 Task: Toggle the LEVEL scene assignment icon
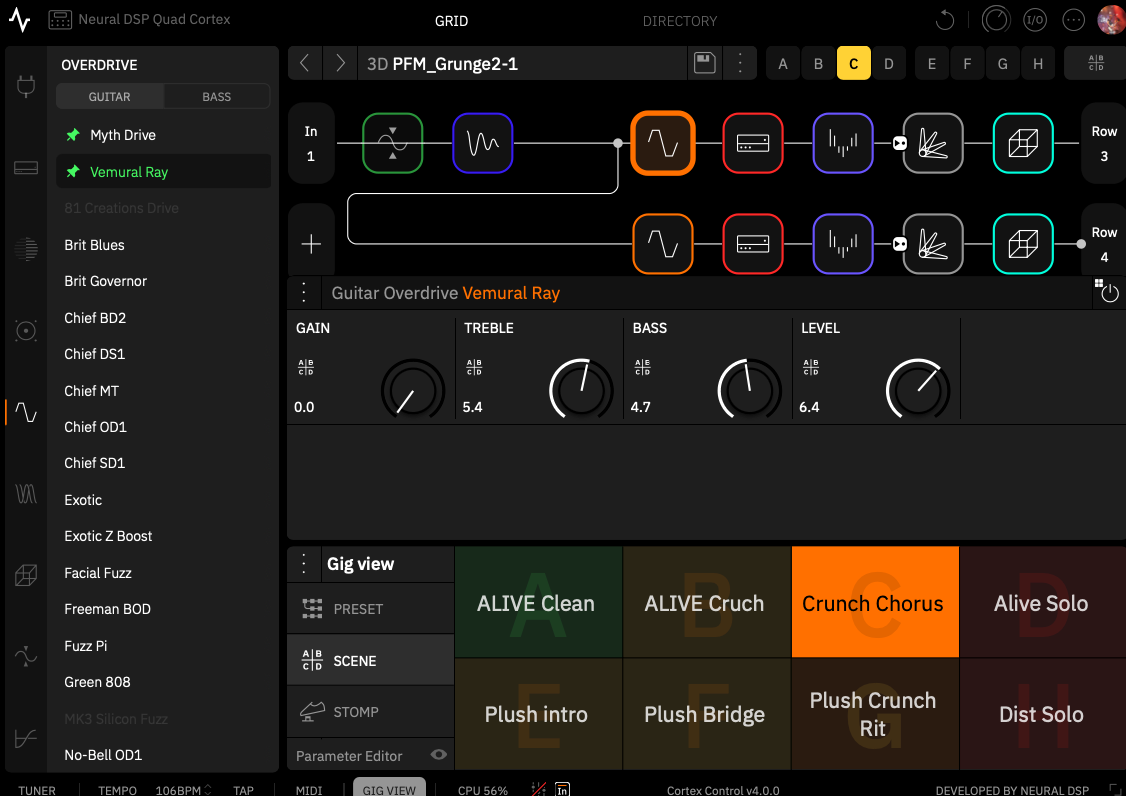coord(811,367)
